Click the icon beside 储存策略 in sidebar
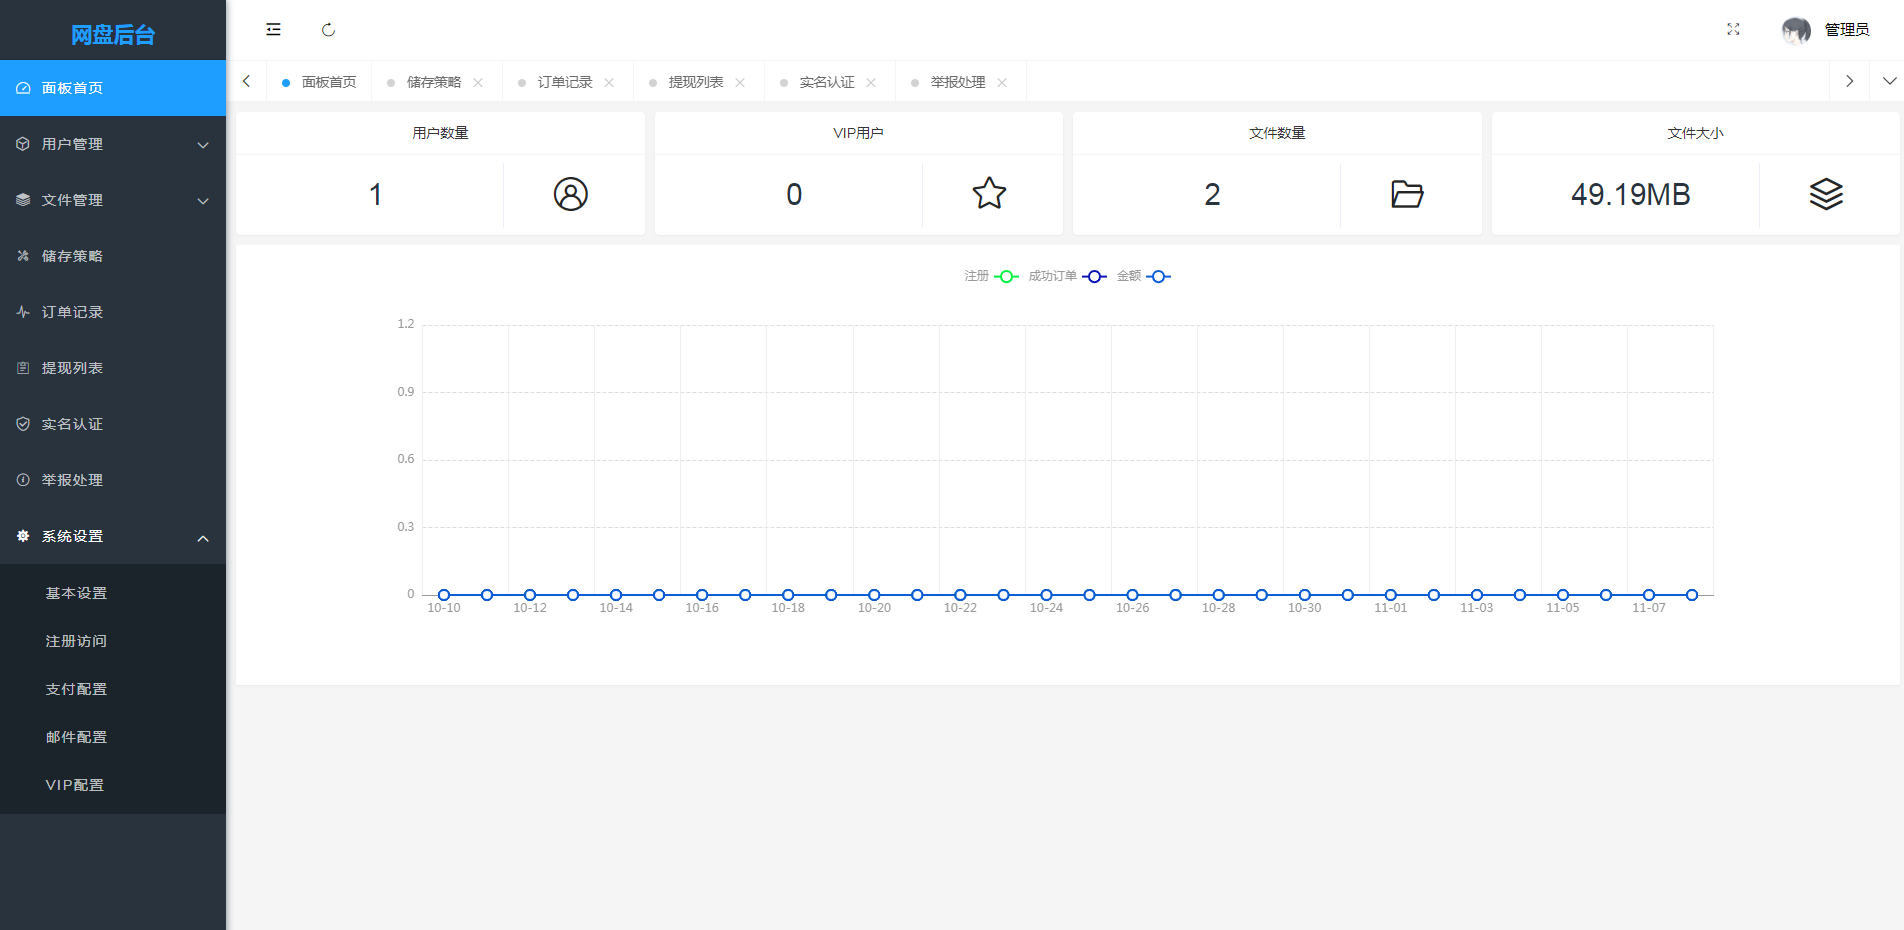This screenshot has height=930, width=1904. click(x=23, y=256)
